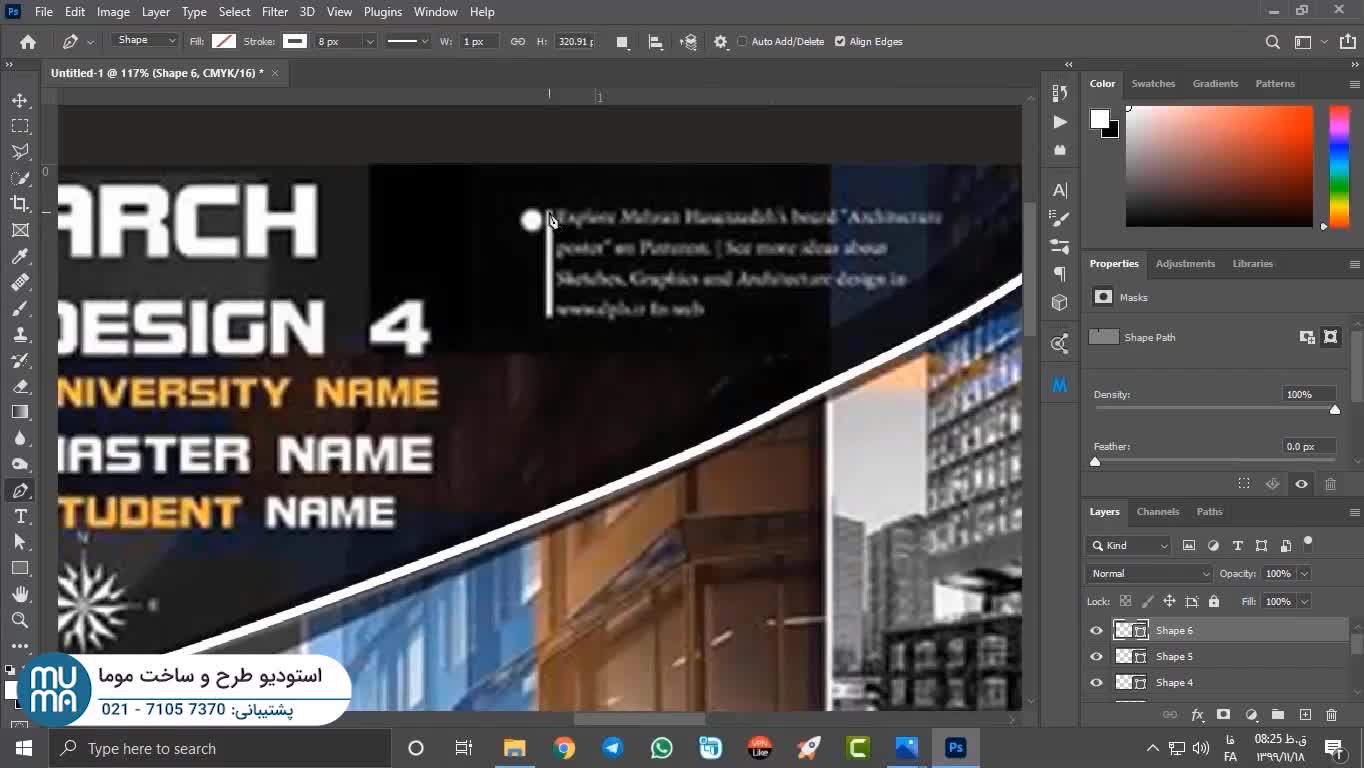Open the Normal blend mode dropdown
The height and width of the screenshot is (768, 1364).
click(x=1149, y=574)
